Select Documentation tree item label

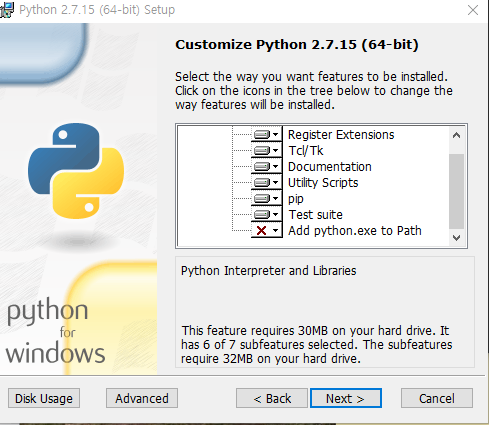tap(330, 167)
